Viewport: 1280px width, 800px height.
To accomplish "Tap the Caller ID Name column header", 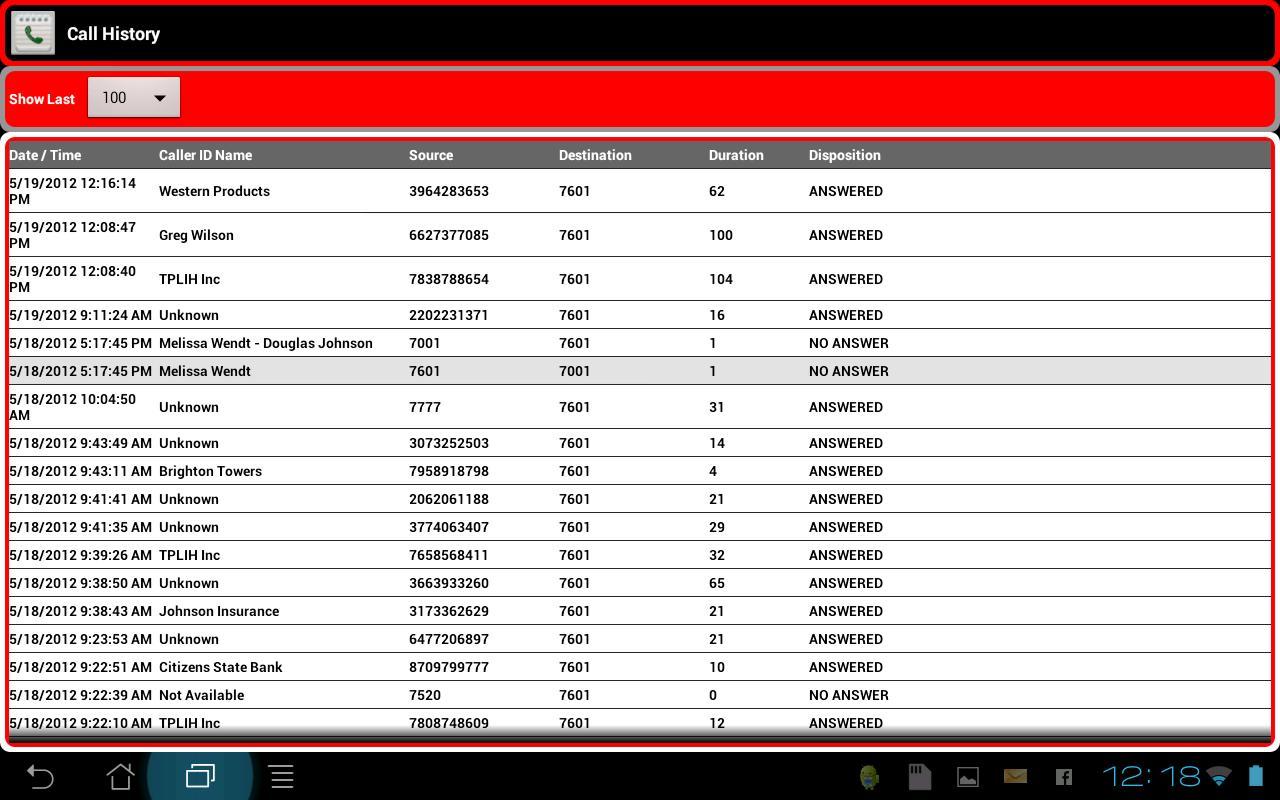I will (x=205, y=155).
